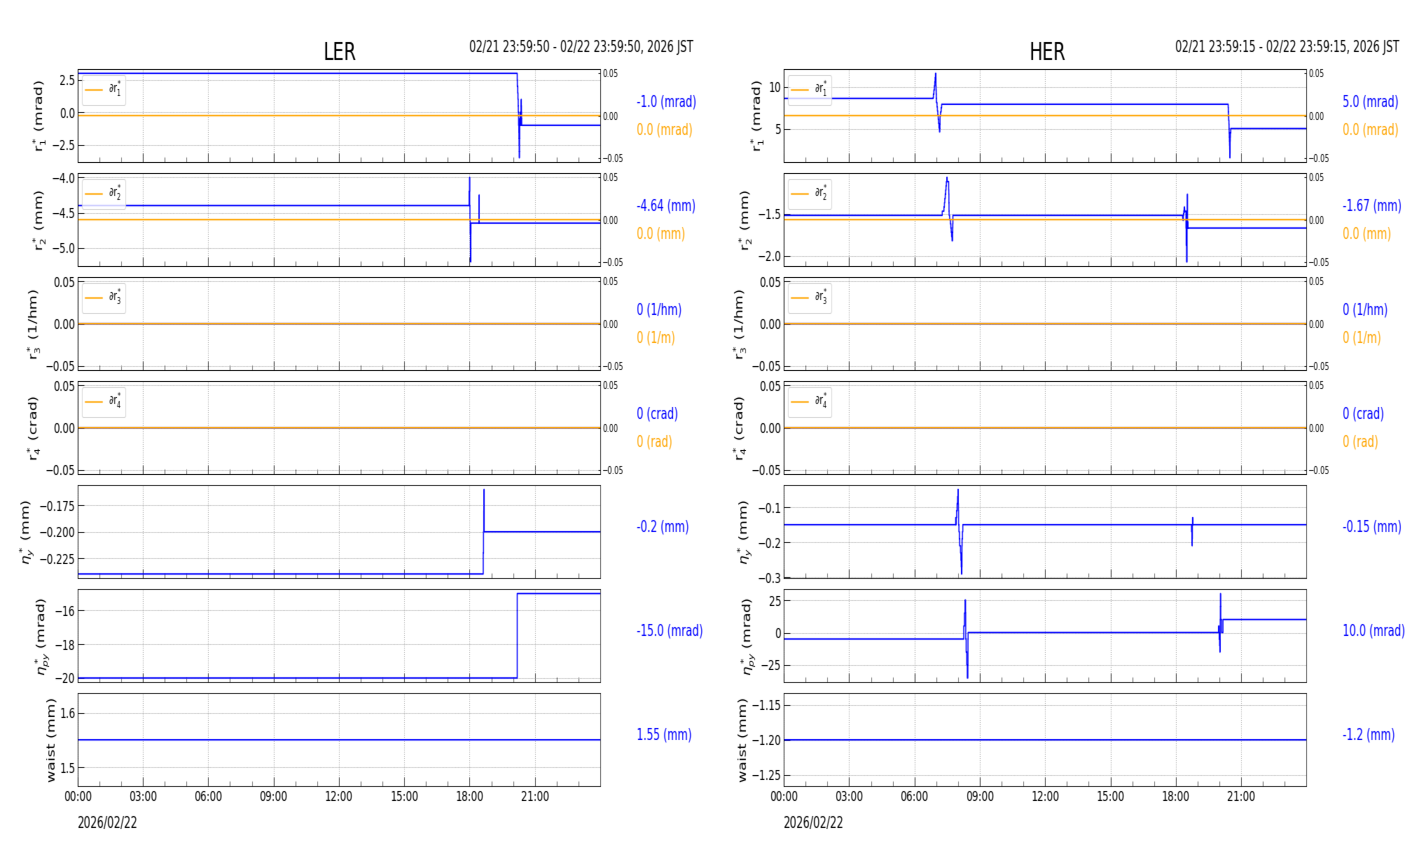1412x864 pixels.
Task: Click the blue 5.0 (mrad) value
Action: tap(1370, 102)
